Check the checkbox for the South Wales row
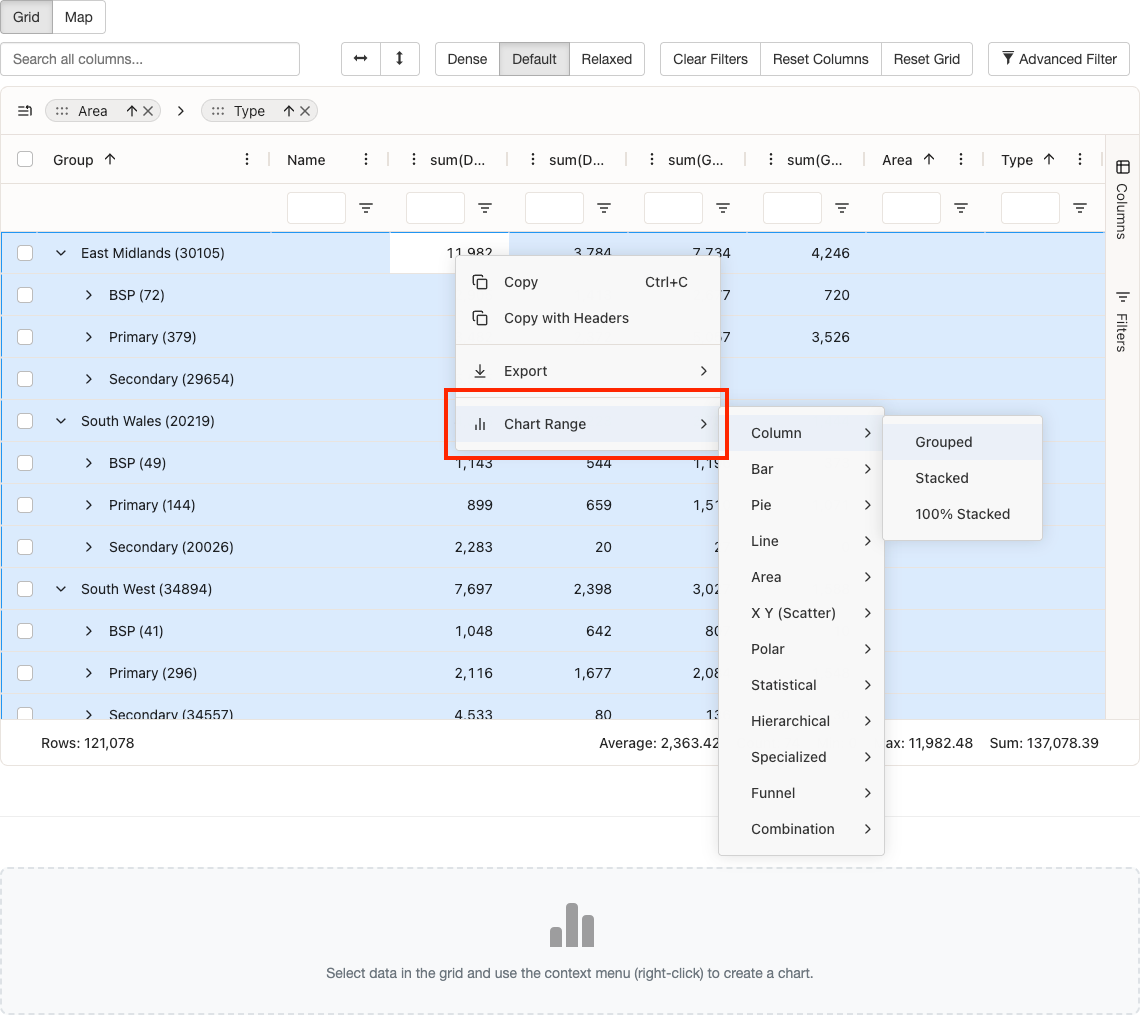This screenshot has height=1027, width=1140. [x=24, y=421]
